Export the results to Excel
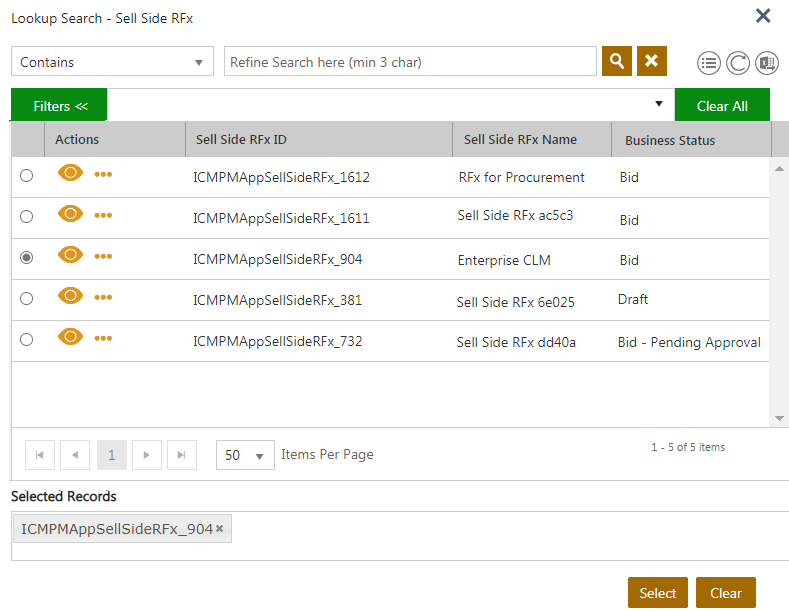This screenshot has width=789, height=611. (x=767, y=63)
